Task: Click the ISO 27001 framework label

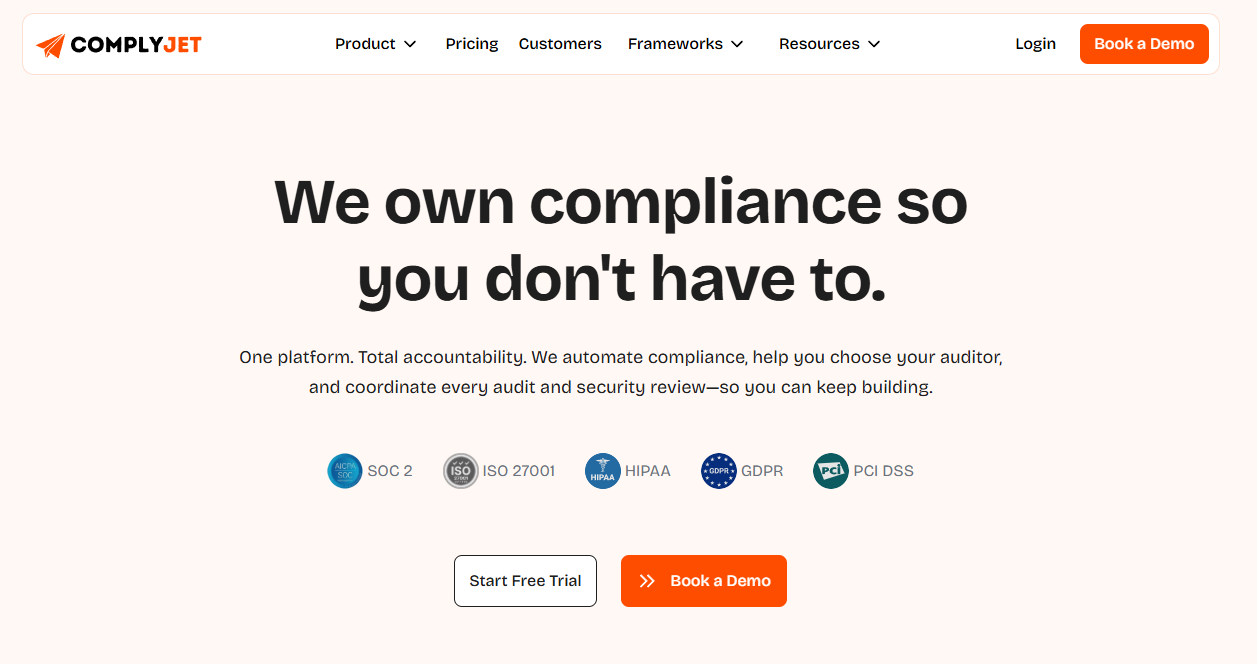Action: coord(519,470)
